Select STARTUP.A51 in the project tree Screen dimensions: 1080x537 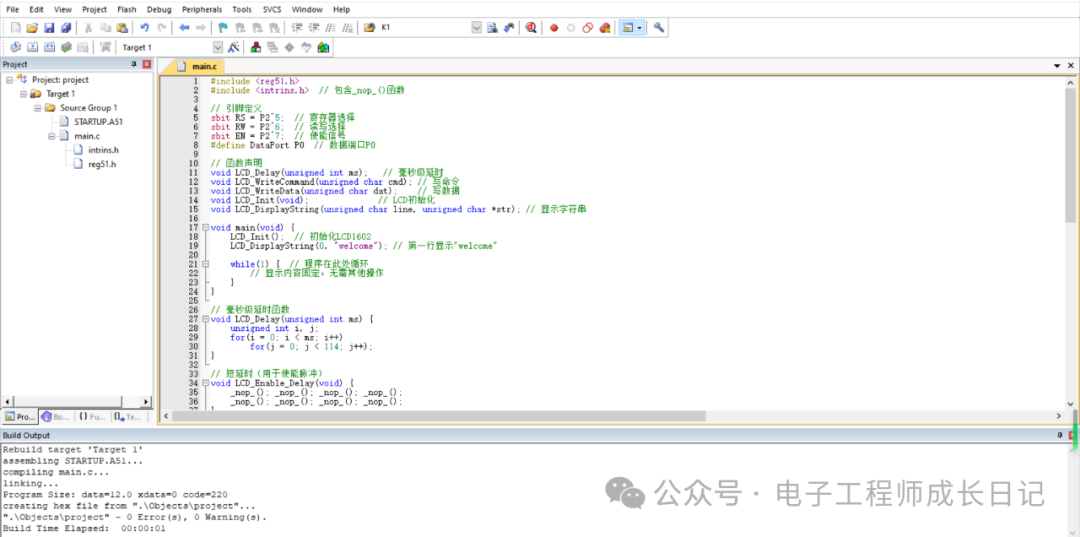click(91, 122)
